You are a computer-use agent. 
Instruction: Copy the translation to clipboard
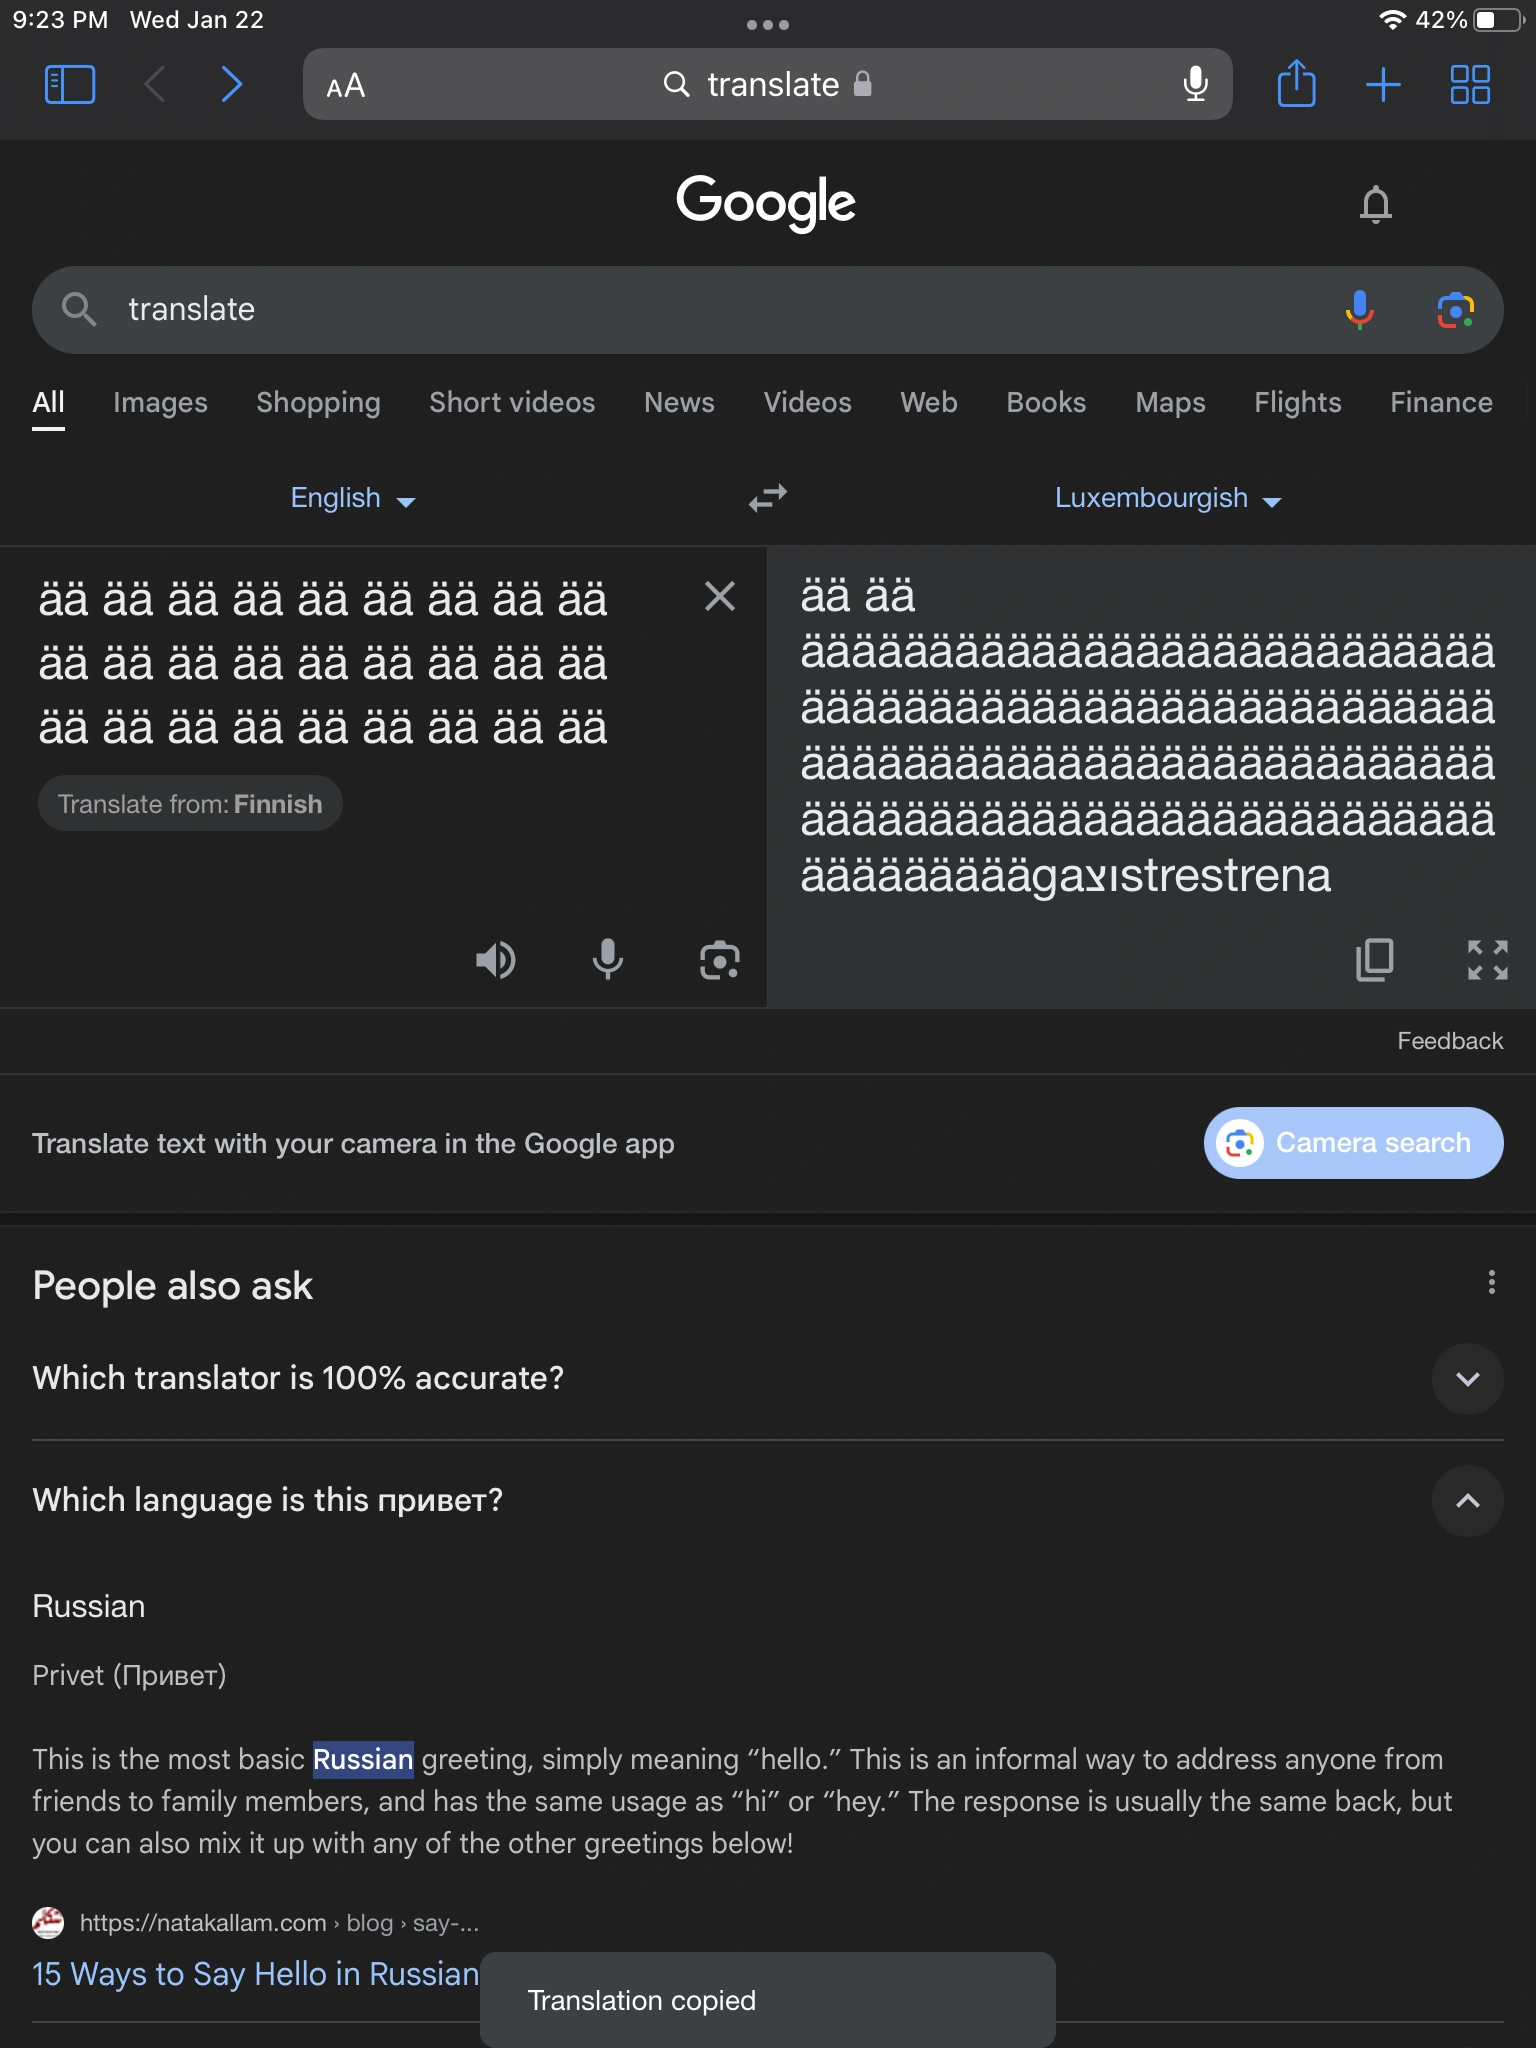(1374, 960)
